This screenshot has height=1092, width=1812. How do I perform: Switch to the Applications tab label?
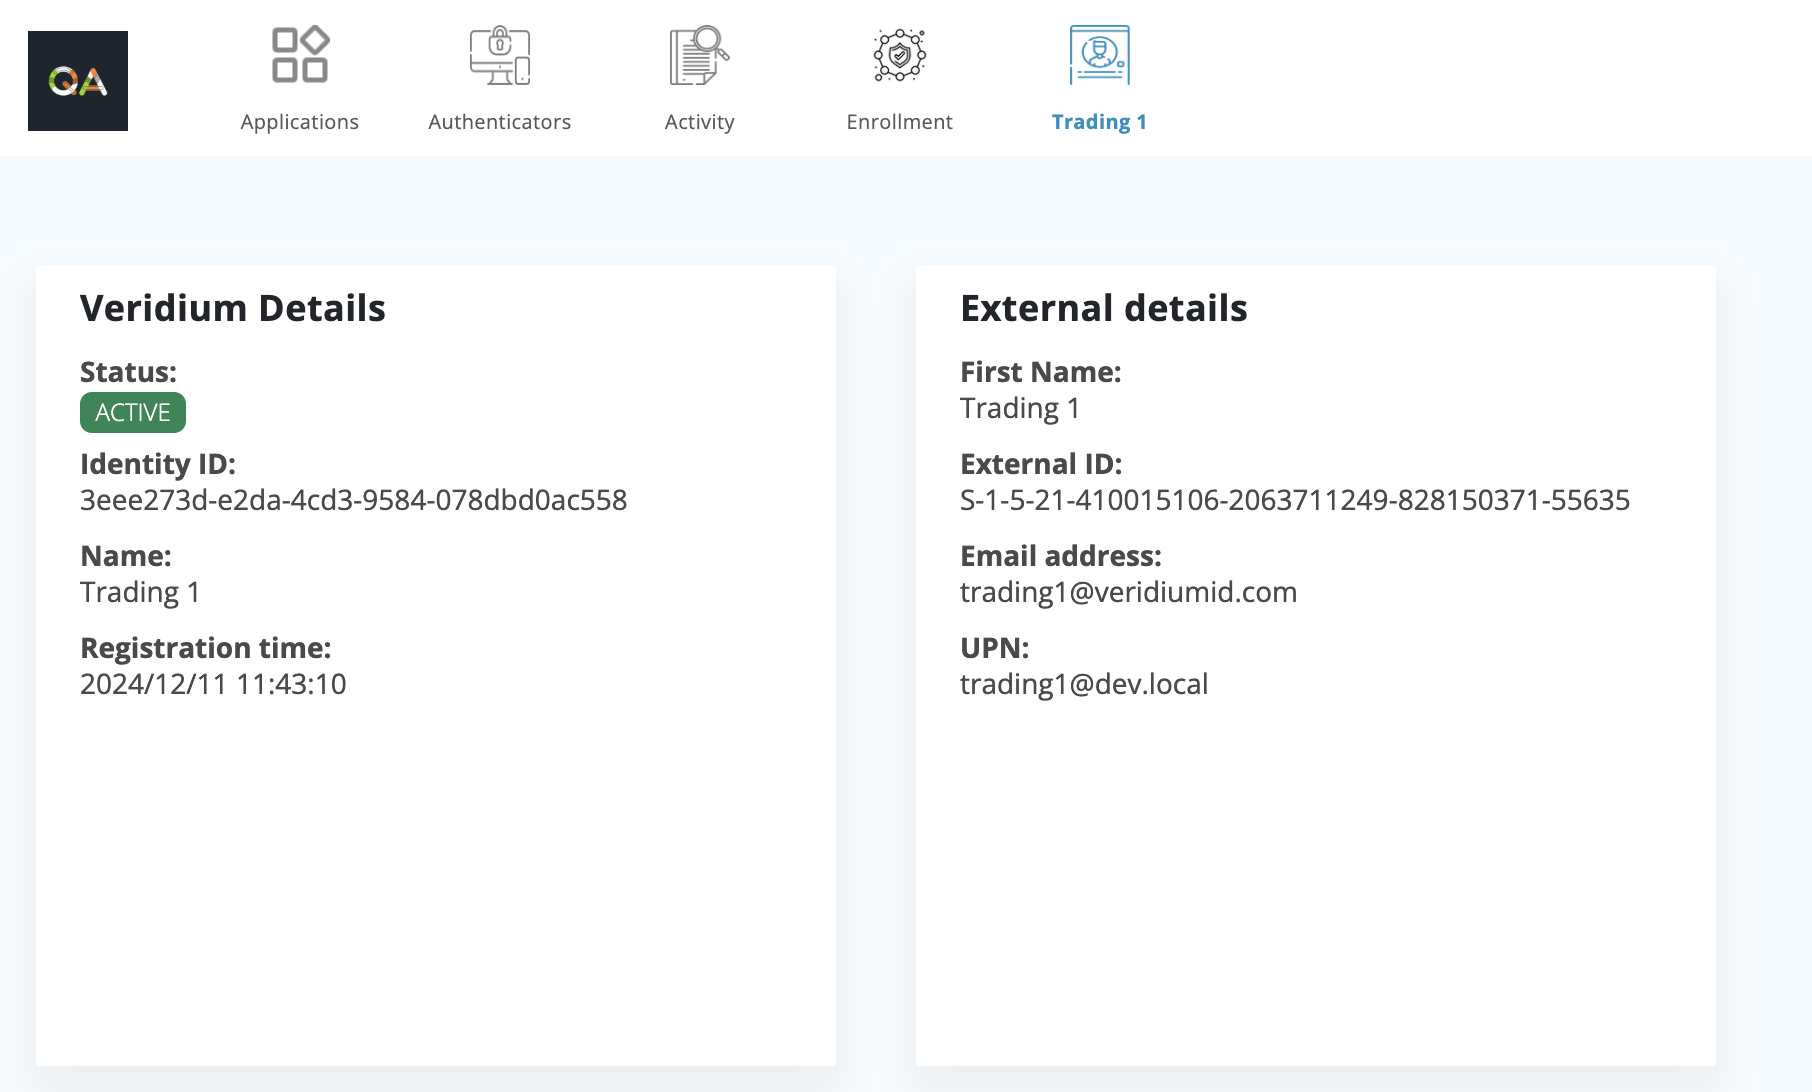(x=299, y=122)
